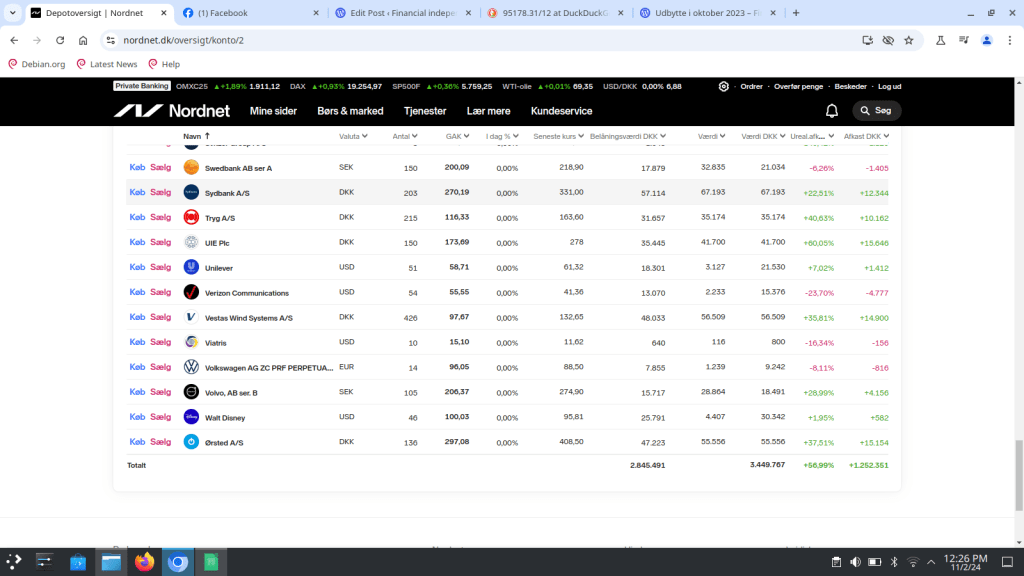Open the Børs & marked menu

[x=350, y=111]
